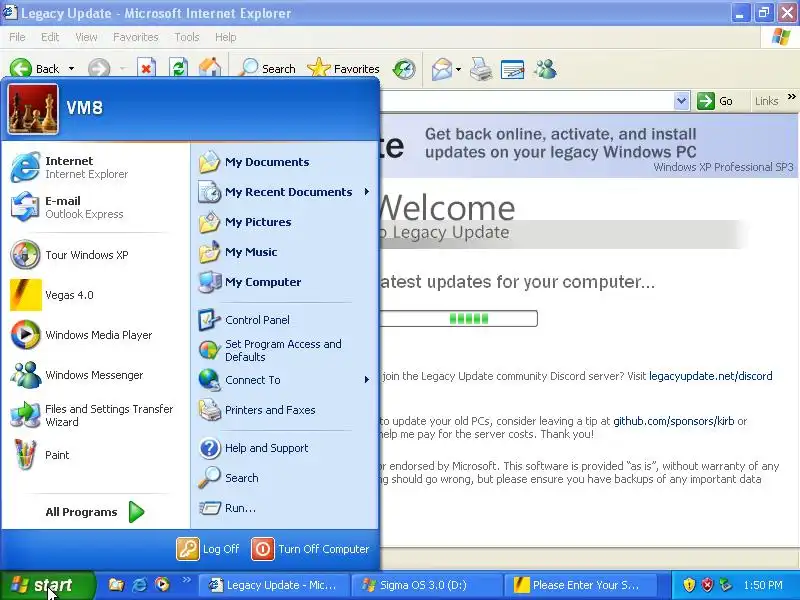Click the red security alert tray icon
Image resolution: width=800 pixels, height=600 pixels.
tap(707, 585)
